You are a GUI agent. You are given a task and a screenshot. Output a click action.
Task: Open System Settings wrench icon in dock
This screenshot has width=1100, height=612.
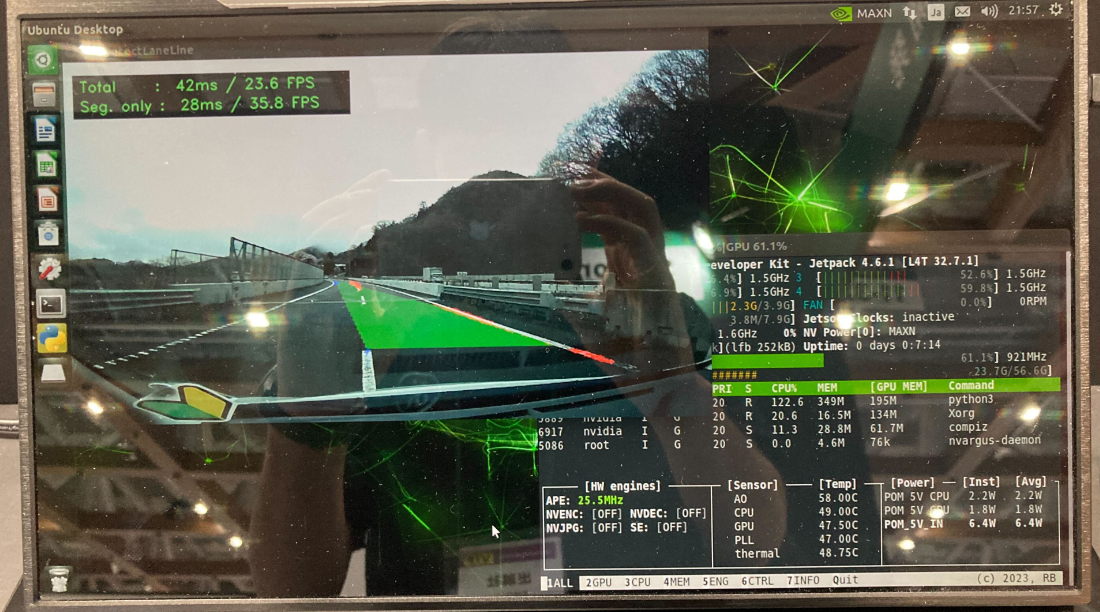[49, 270]
